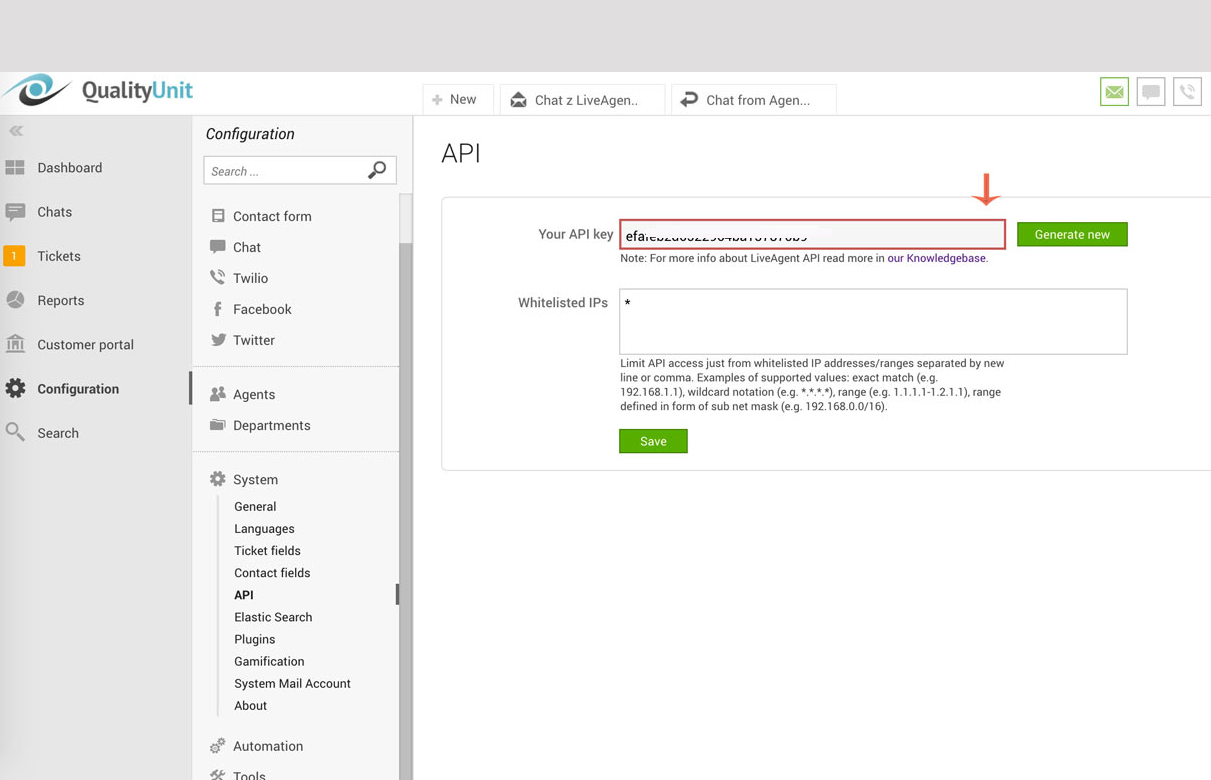Click the Your API key field

pyautogui.click(x=812, y=235)
